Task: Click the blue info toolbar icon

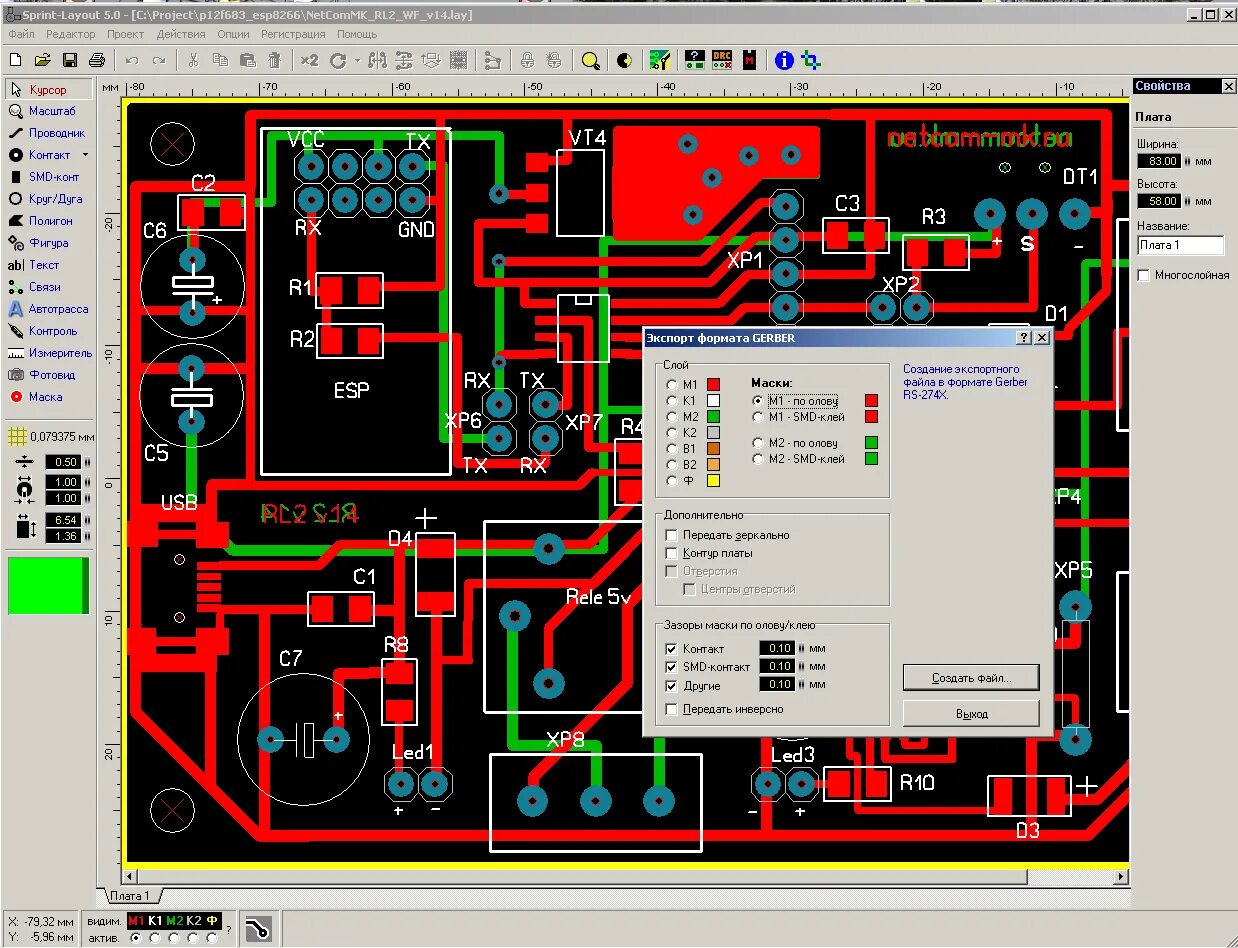Action: (x=785, y=61)
